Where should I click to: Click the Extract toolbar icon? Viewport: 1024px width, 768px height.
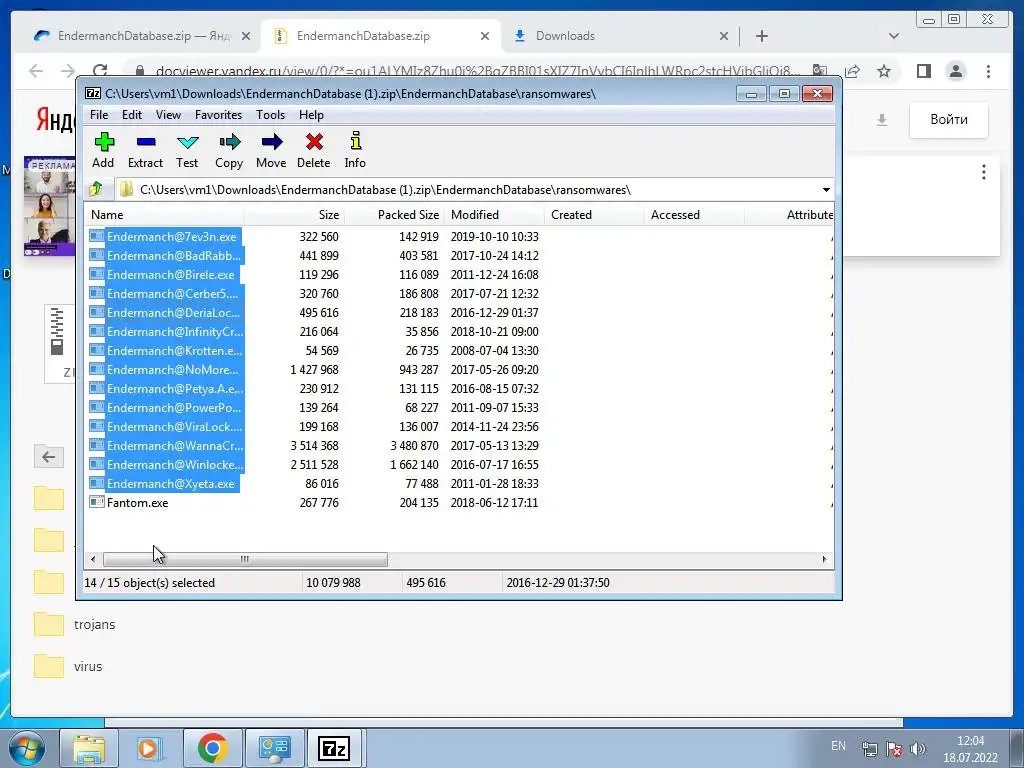tap(145, 150)
